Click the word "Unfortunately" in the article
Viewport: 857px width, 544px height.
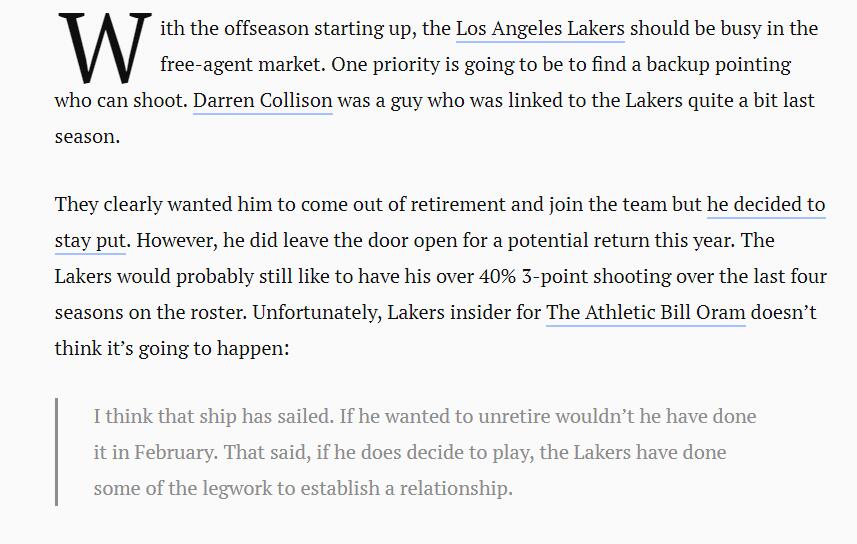pos(316,313)
